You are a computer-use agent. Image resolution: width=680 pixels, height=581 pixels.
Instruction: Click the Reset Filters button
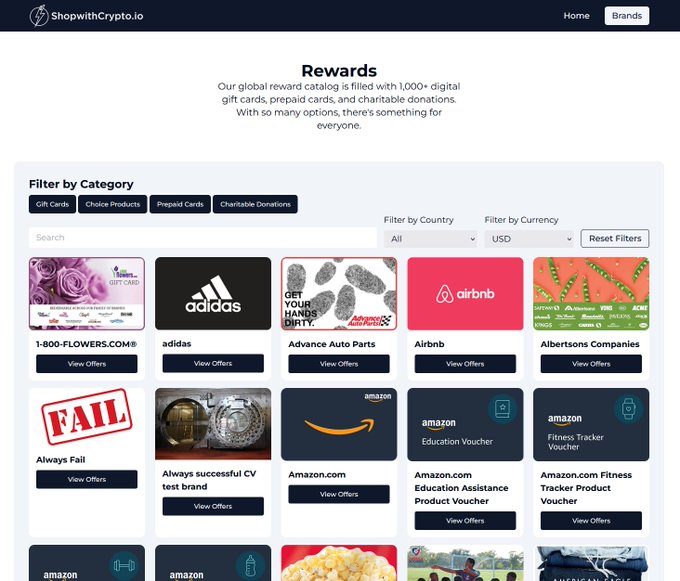(x=615, y=238)
